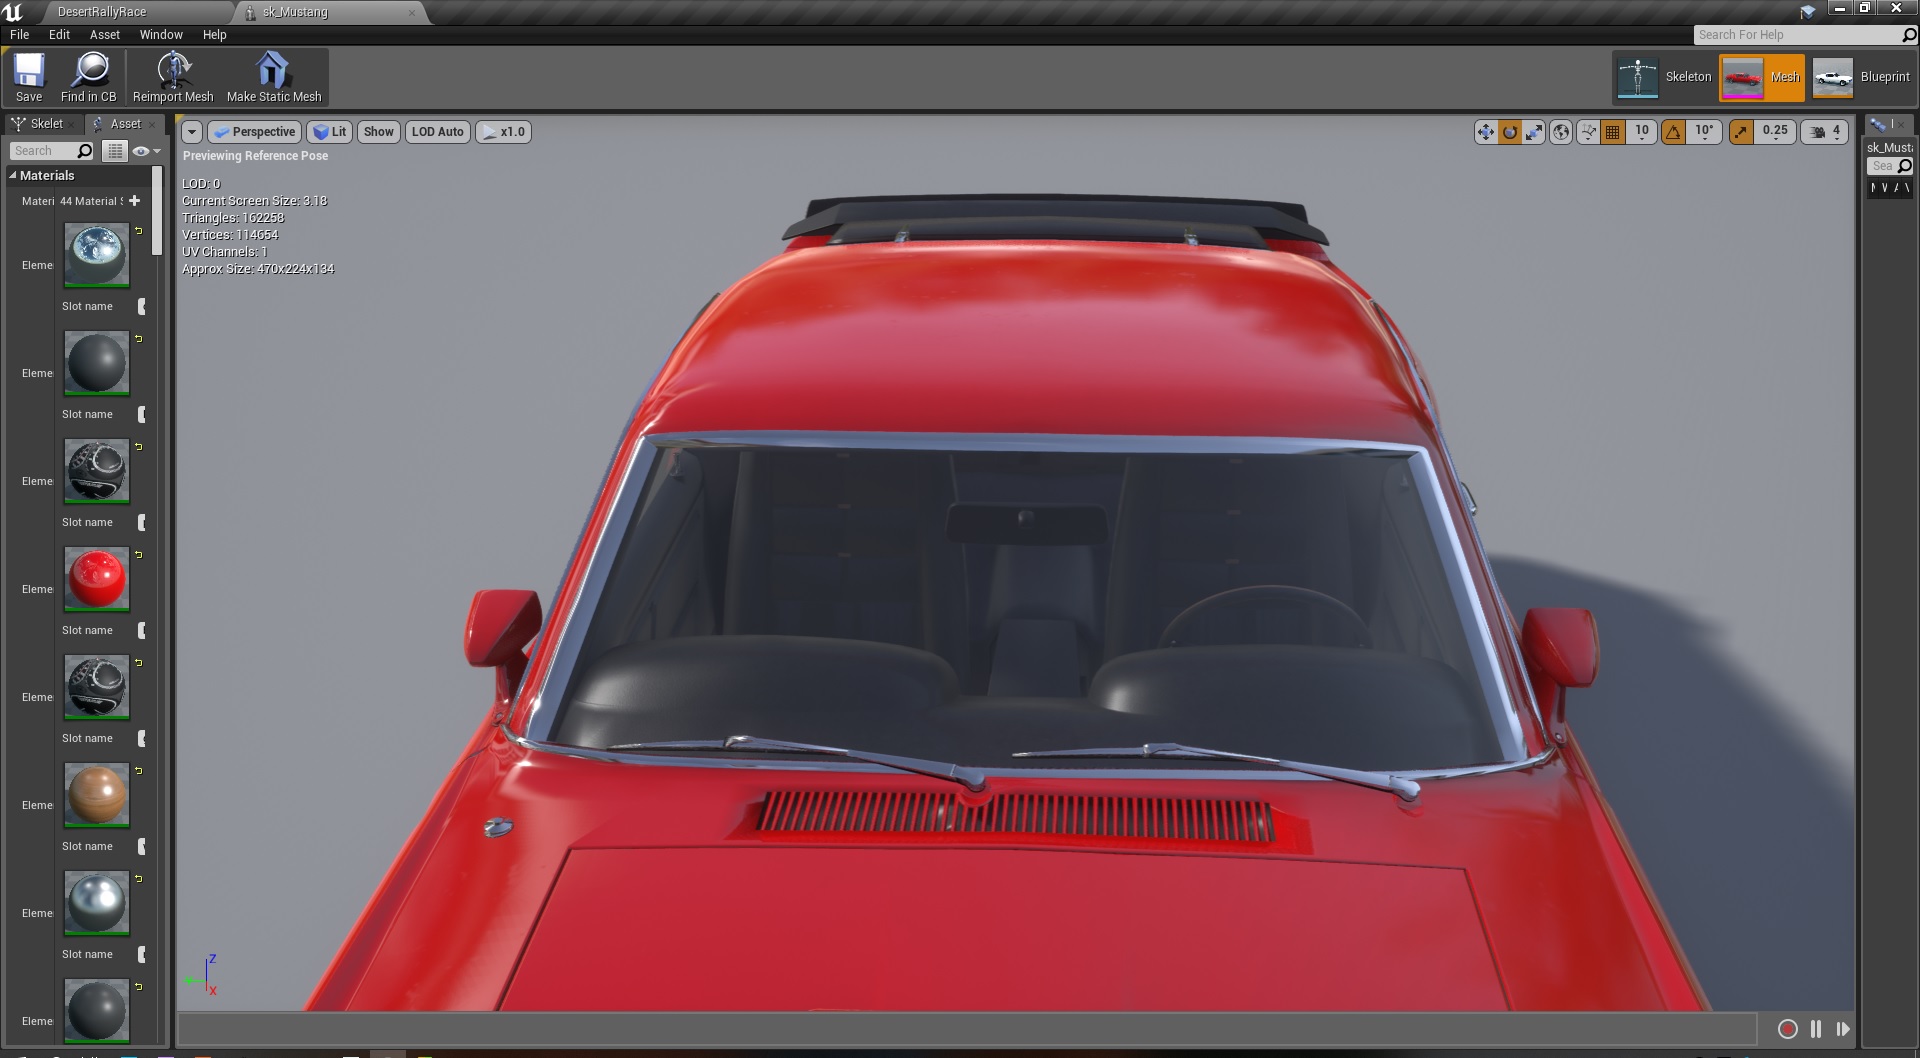Click the search icon in right panel
Image resolution: width=1920 pixels, height=1058 pixels.
pyautogui.click(x=1905, y=166)
